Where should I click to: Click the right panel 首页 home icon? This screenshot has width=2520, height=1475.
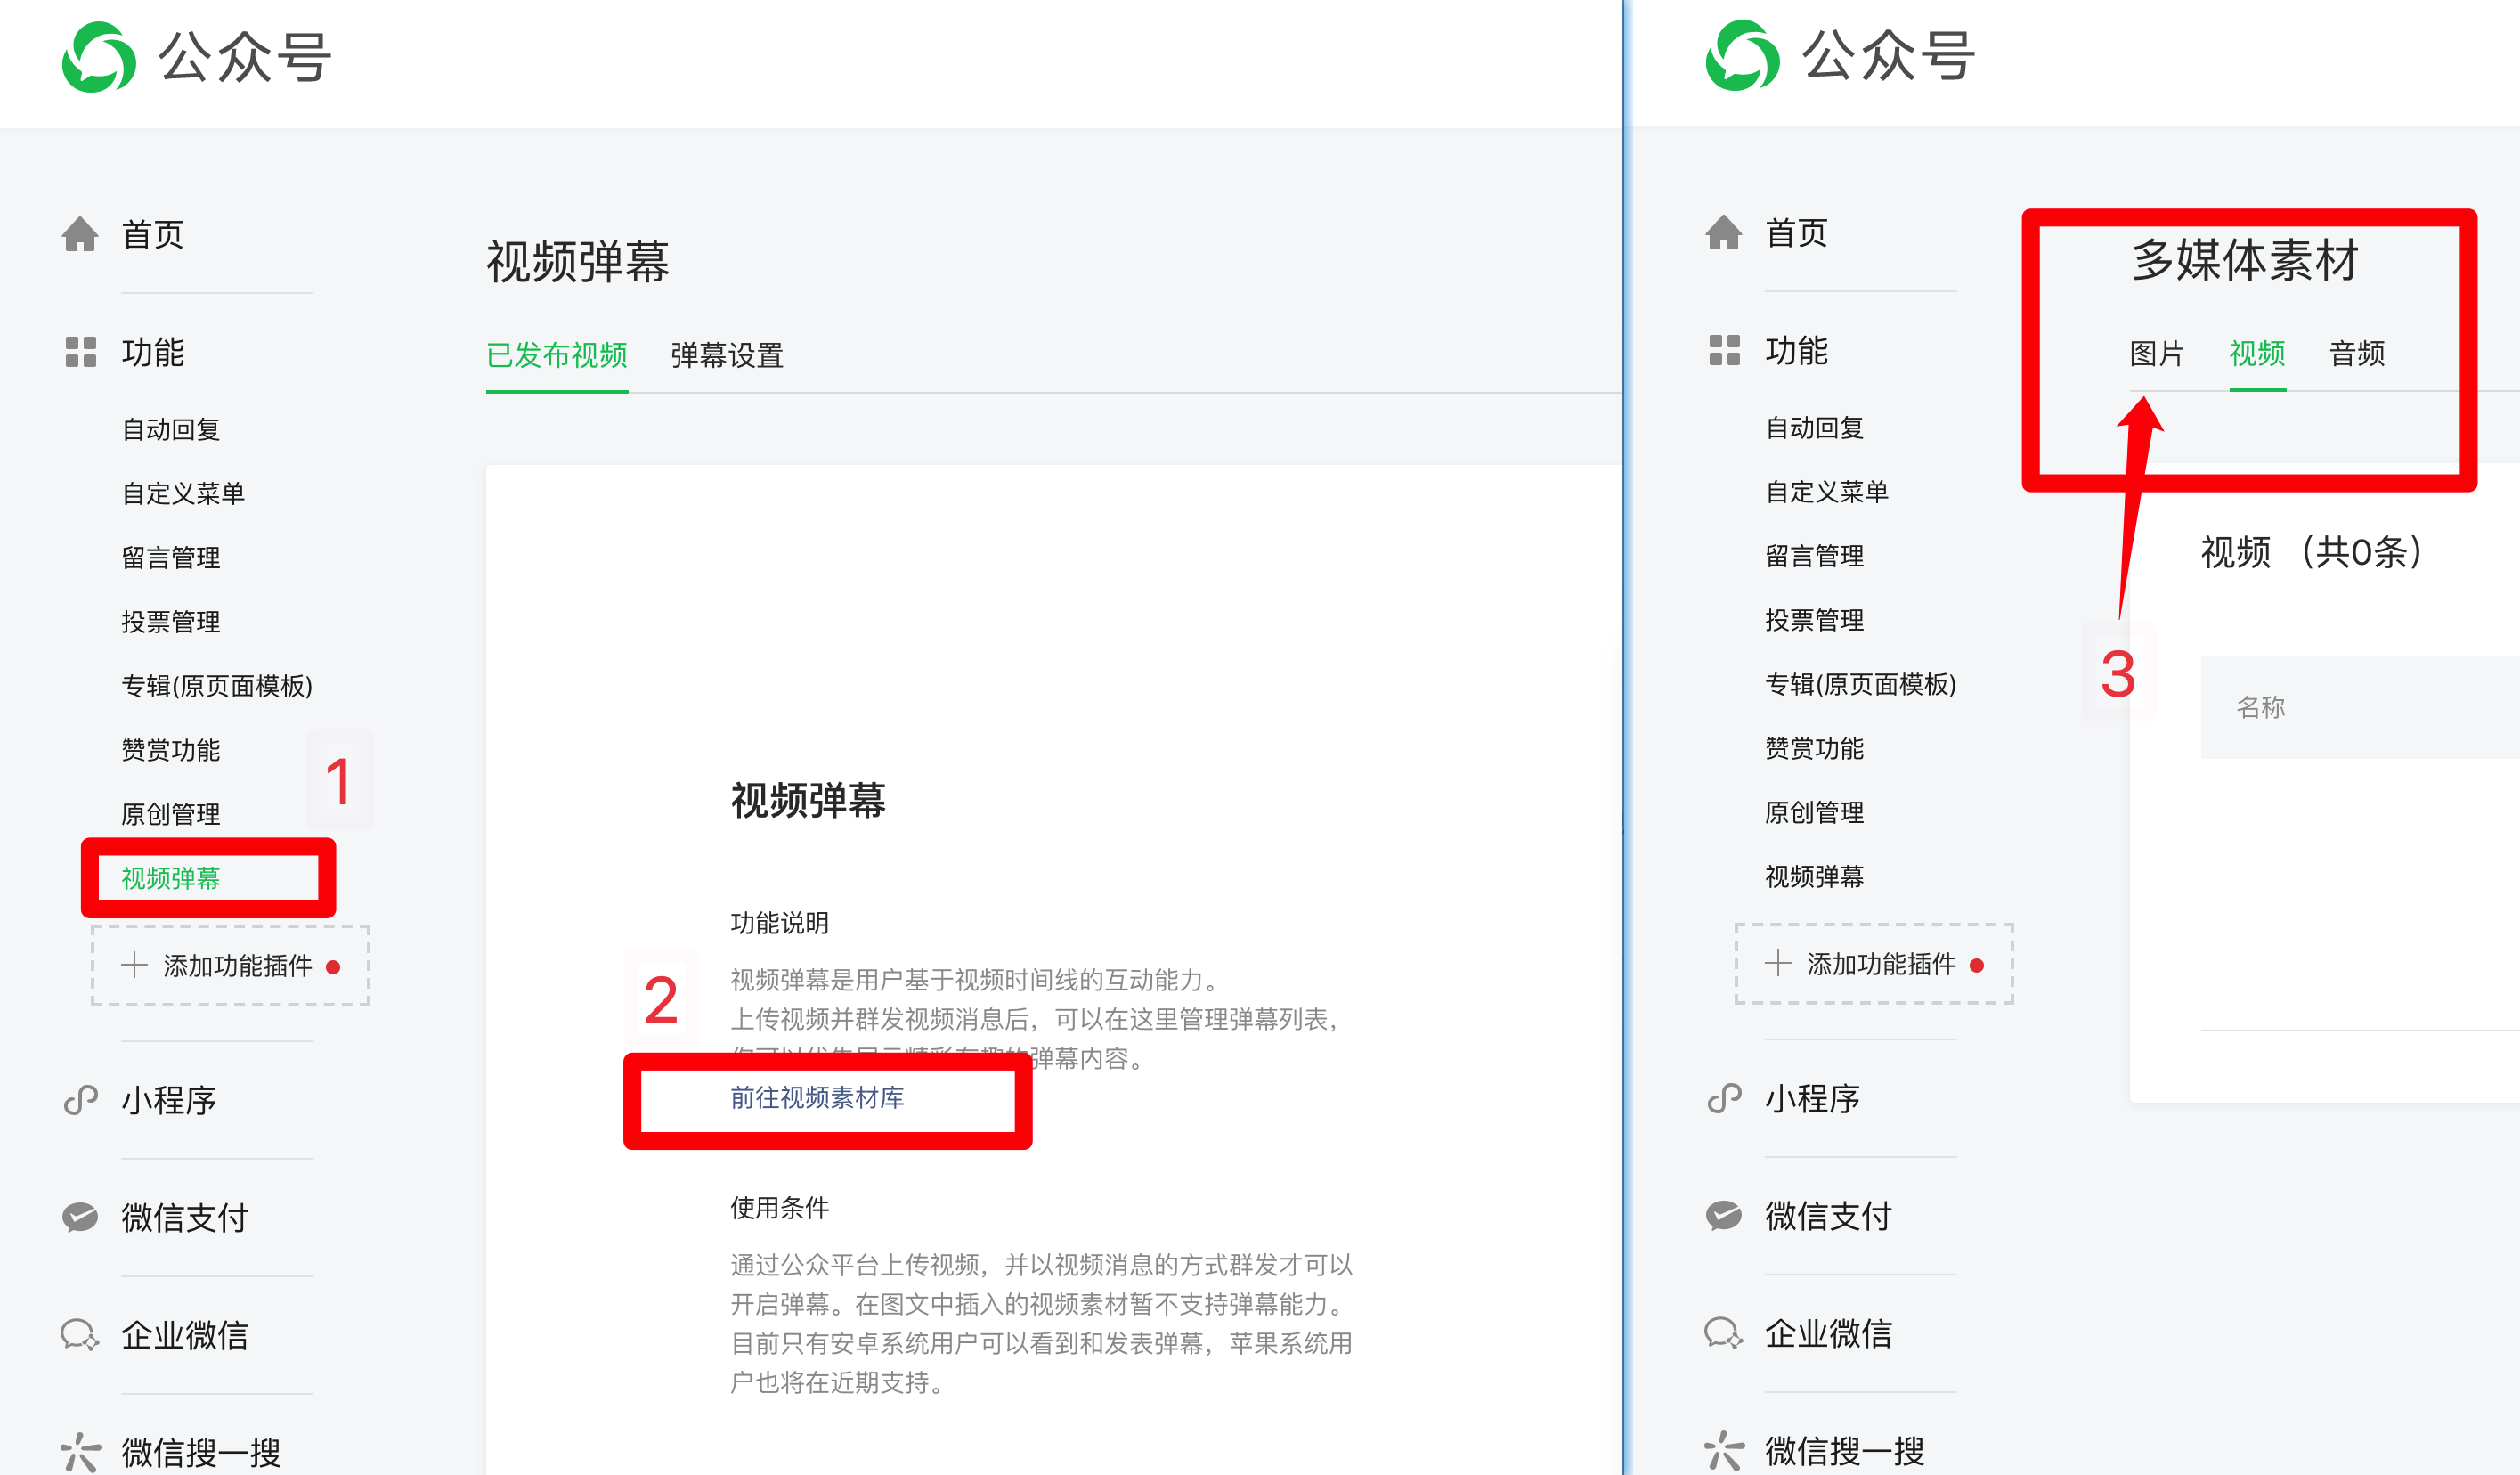click(x=1723, y=233)
